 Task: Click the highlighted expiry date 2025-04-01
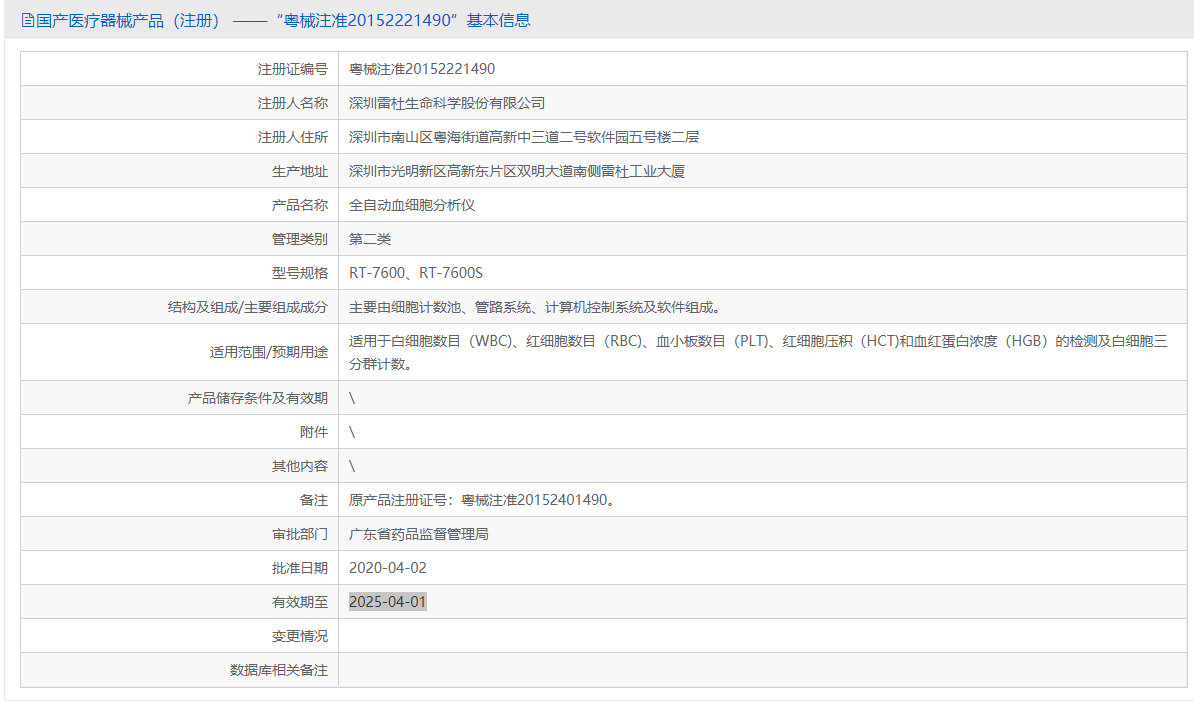[x=387, y=602]
